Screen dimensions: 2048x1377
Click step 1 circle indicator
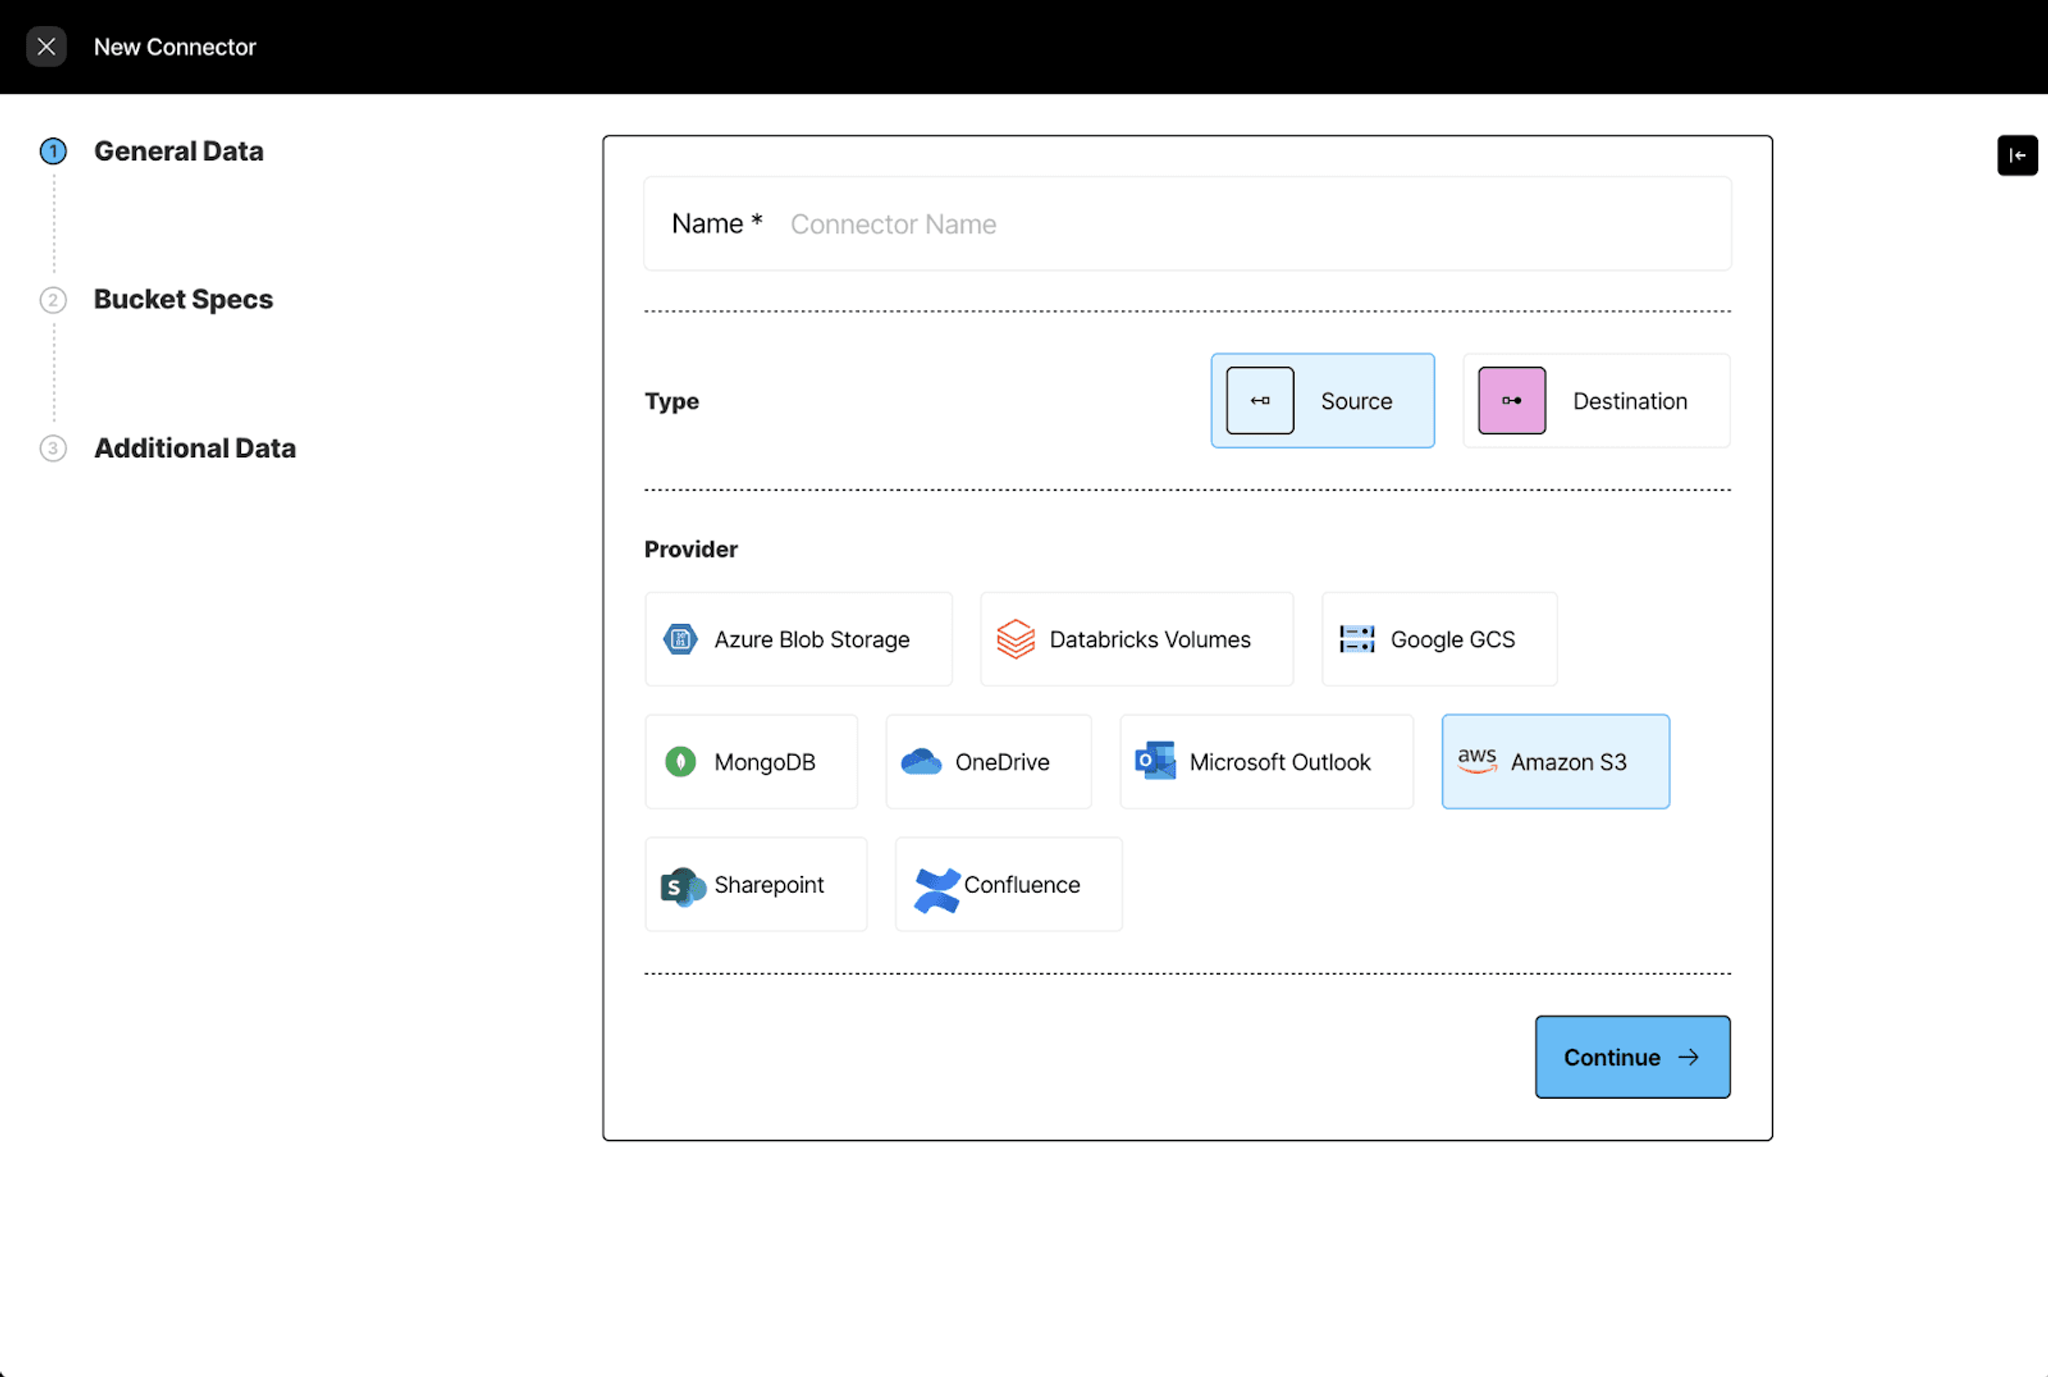pos(53,151)
